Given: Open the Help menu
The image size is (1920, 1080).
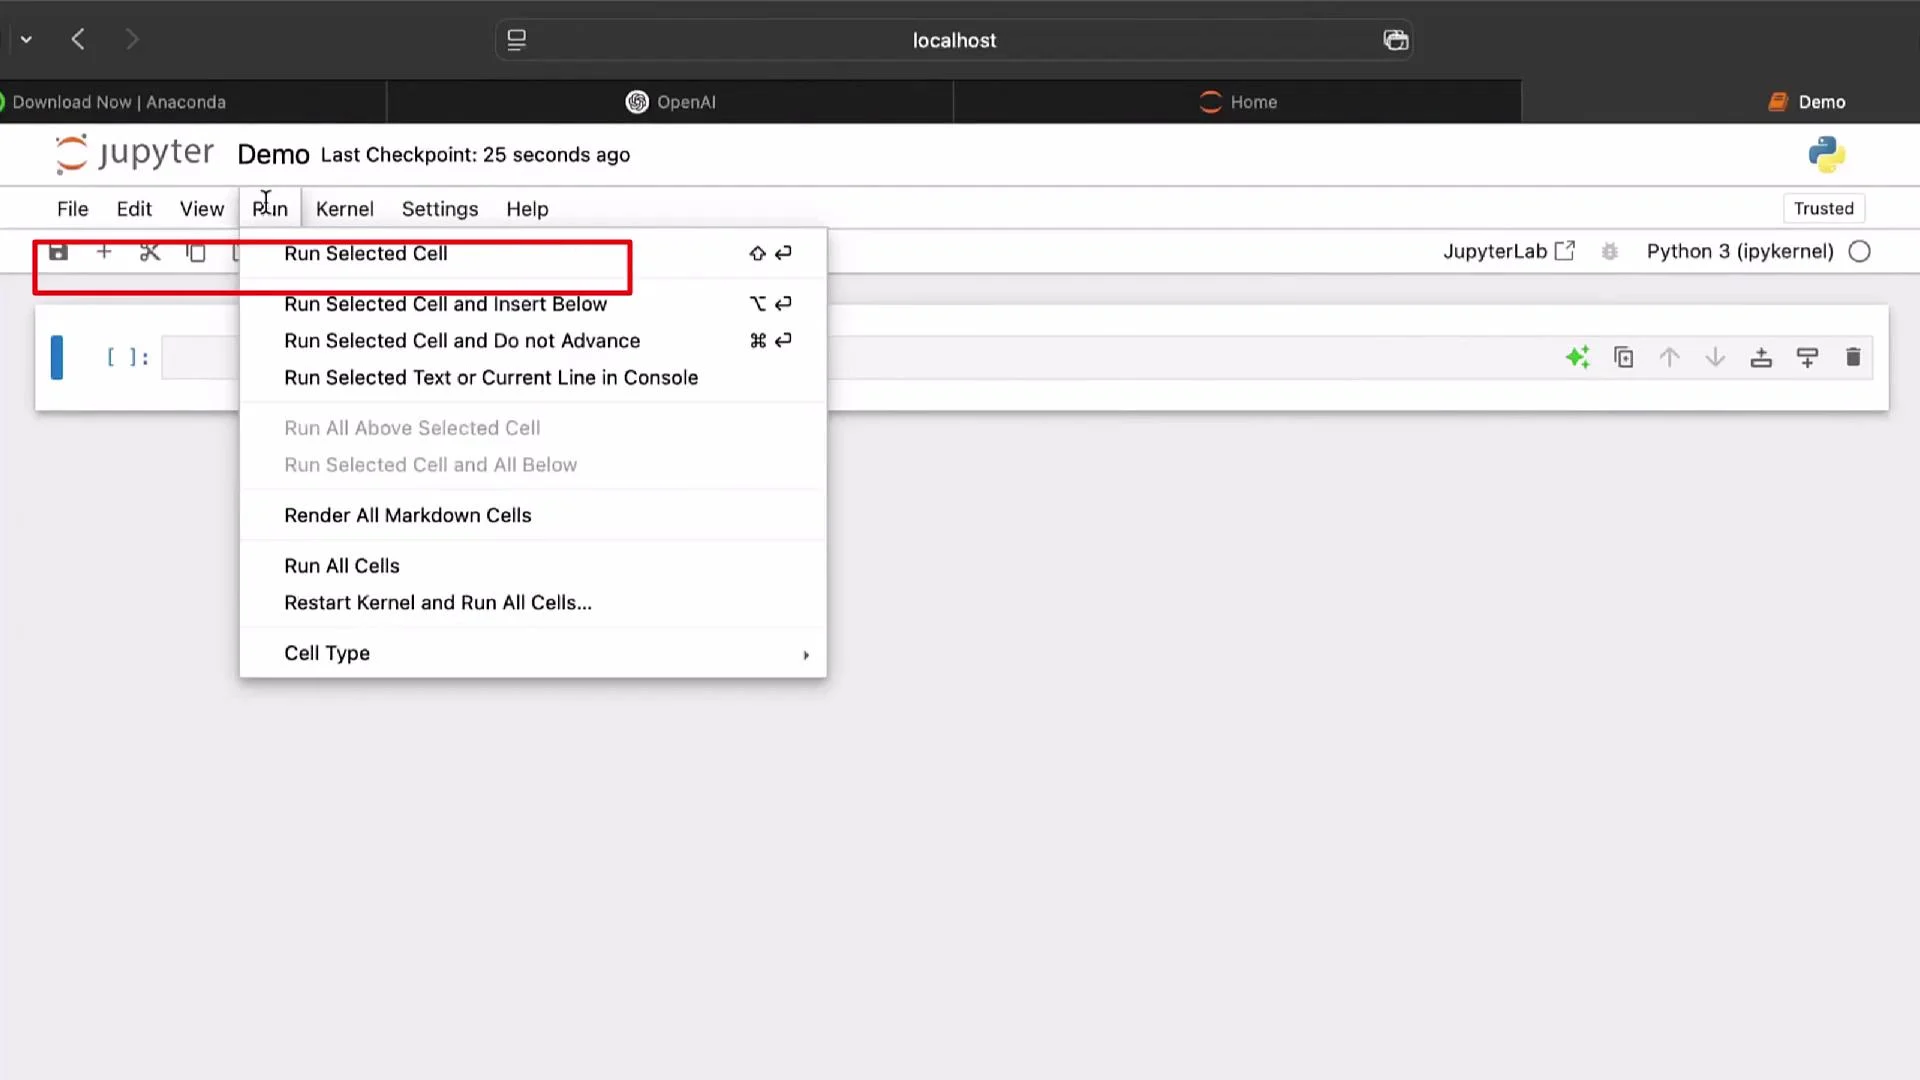Looking at the screenshot, I should [527, 209].
